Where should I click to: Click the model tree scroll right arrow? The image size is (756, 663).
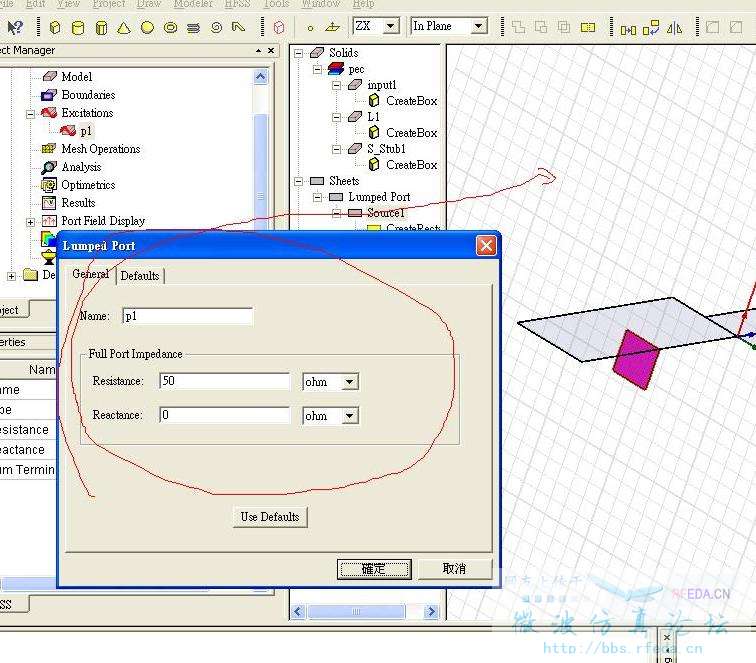point(431,612)
